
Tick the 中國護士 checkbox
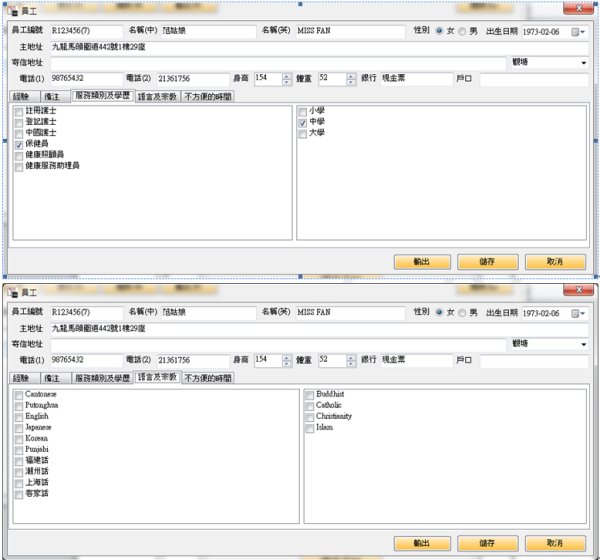click(x=19, y=134)
